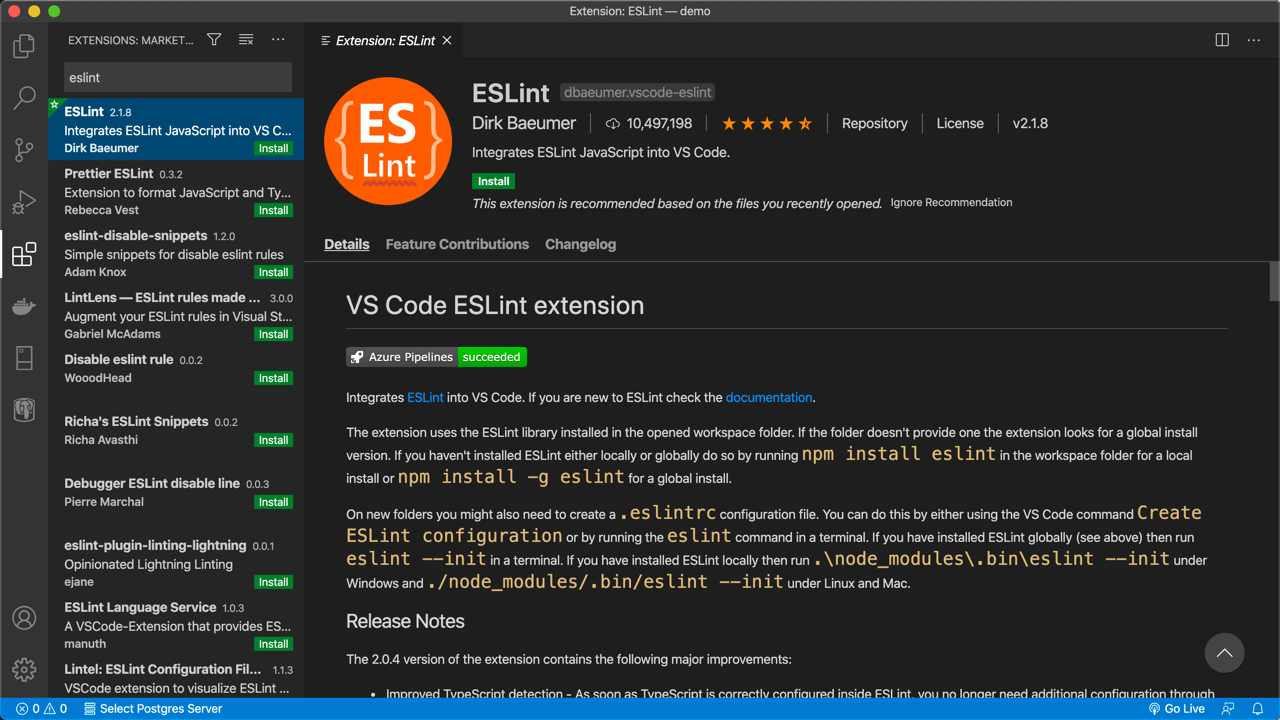Viewport: 1280px width, 720px height.
Task: Open the Docker view in activity bar
Action: point(24,306)
